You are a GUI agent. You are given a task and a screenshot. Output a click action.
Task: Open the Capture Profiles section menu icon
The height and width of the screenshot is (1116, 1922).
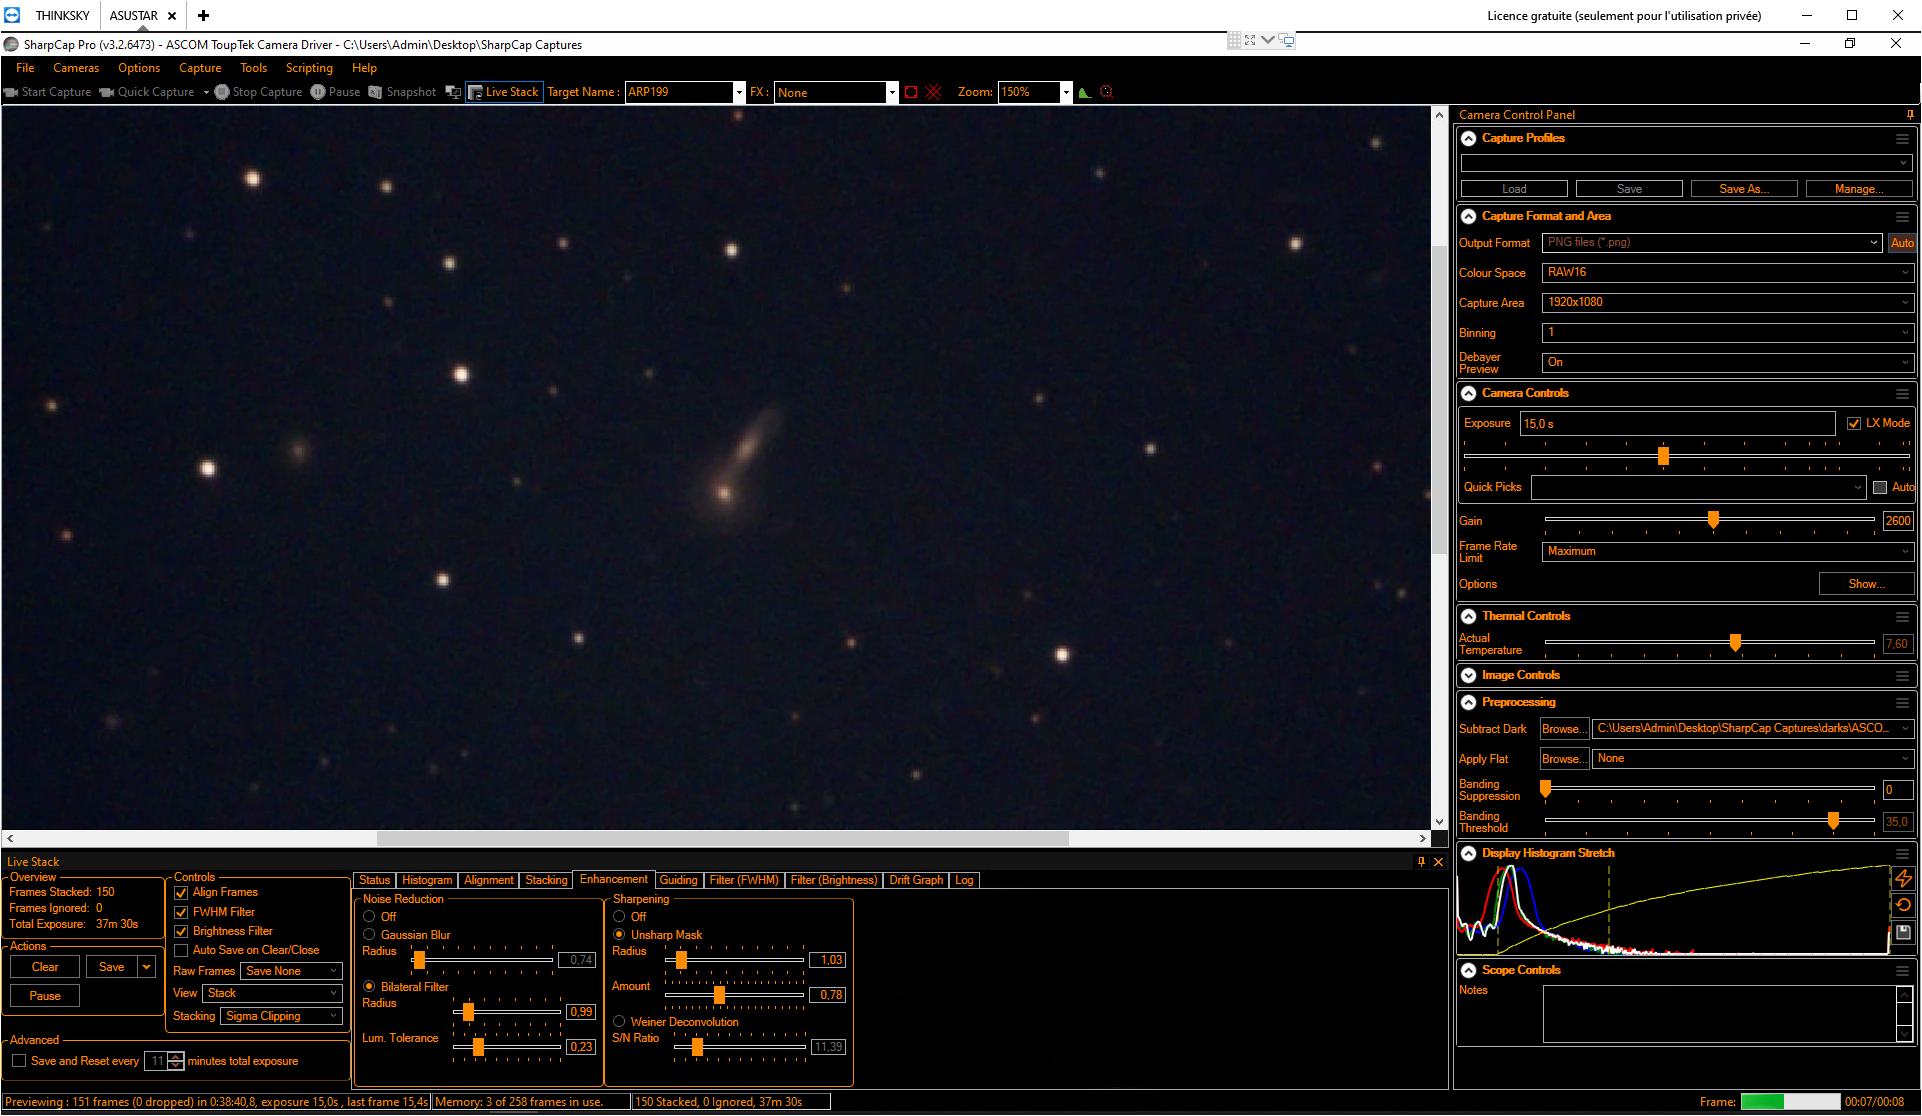tap(1902, 139)
